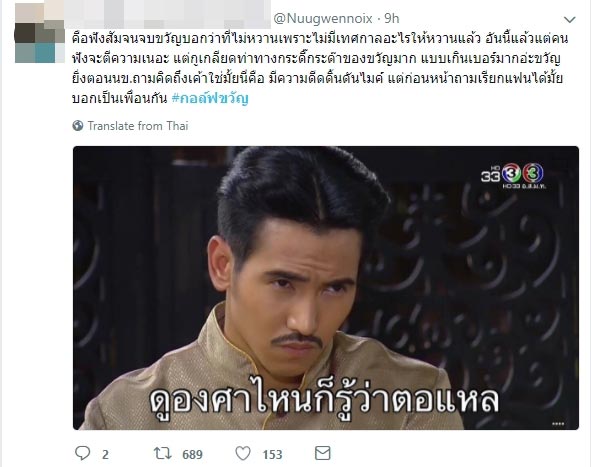
Task: Click the 9h timestamp
Action: tap(392, 18)
